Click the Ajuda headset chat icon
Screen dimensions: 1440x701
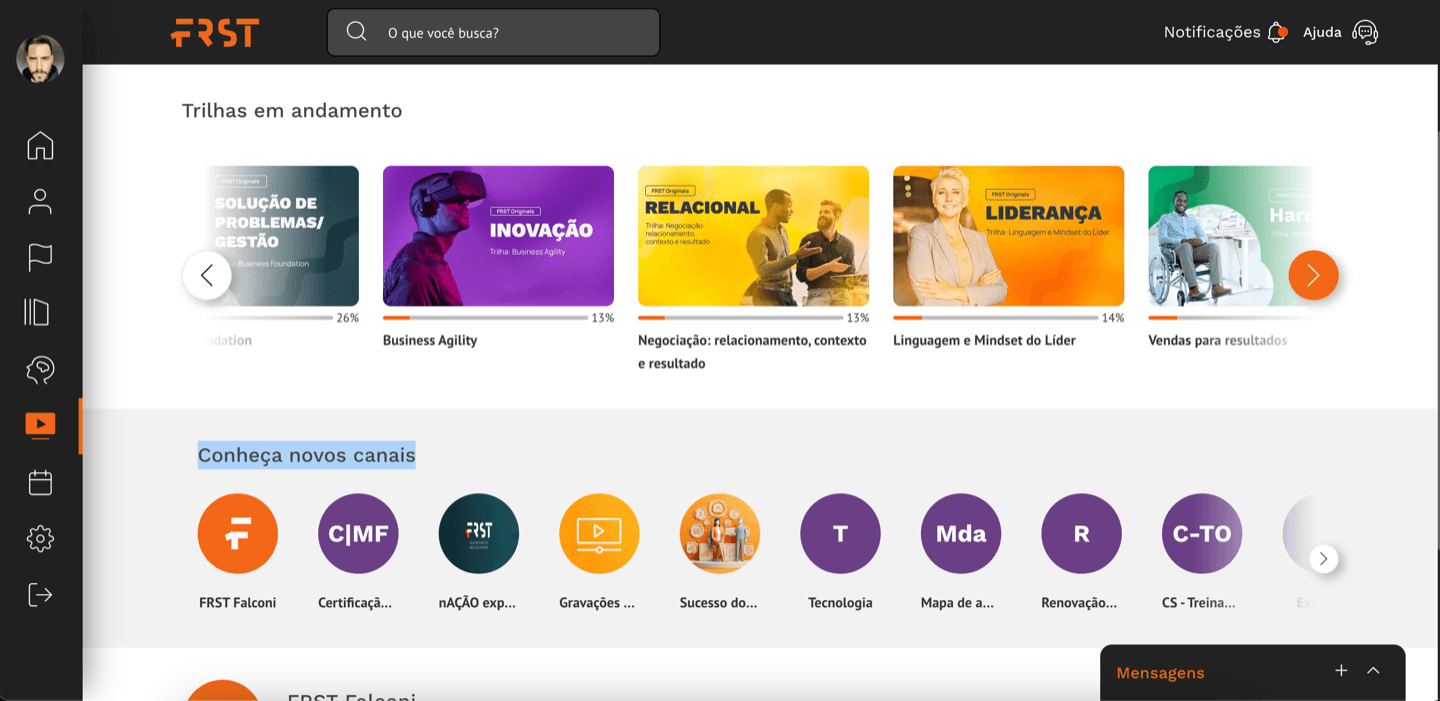tap(1365, 32)
